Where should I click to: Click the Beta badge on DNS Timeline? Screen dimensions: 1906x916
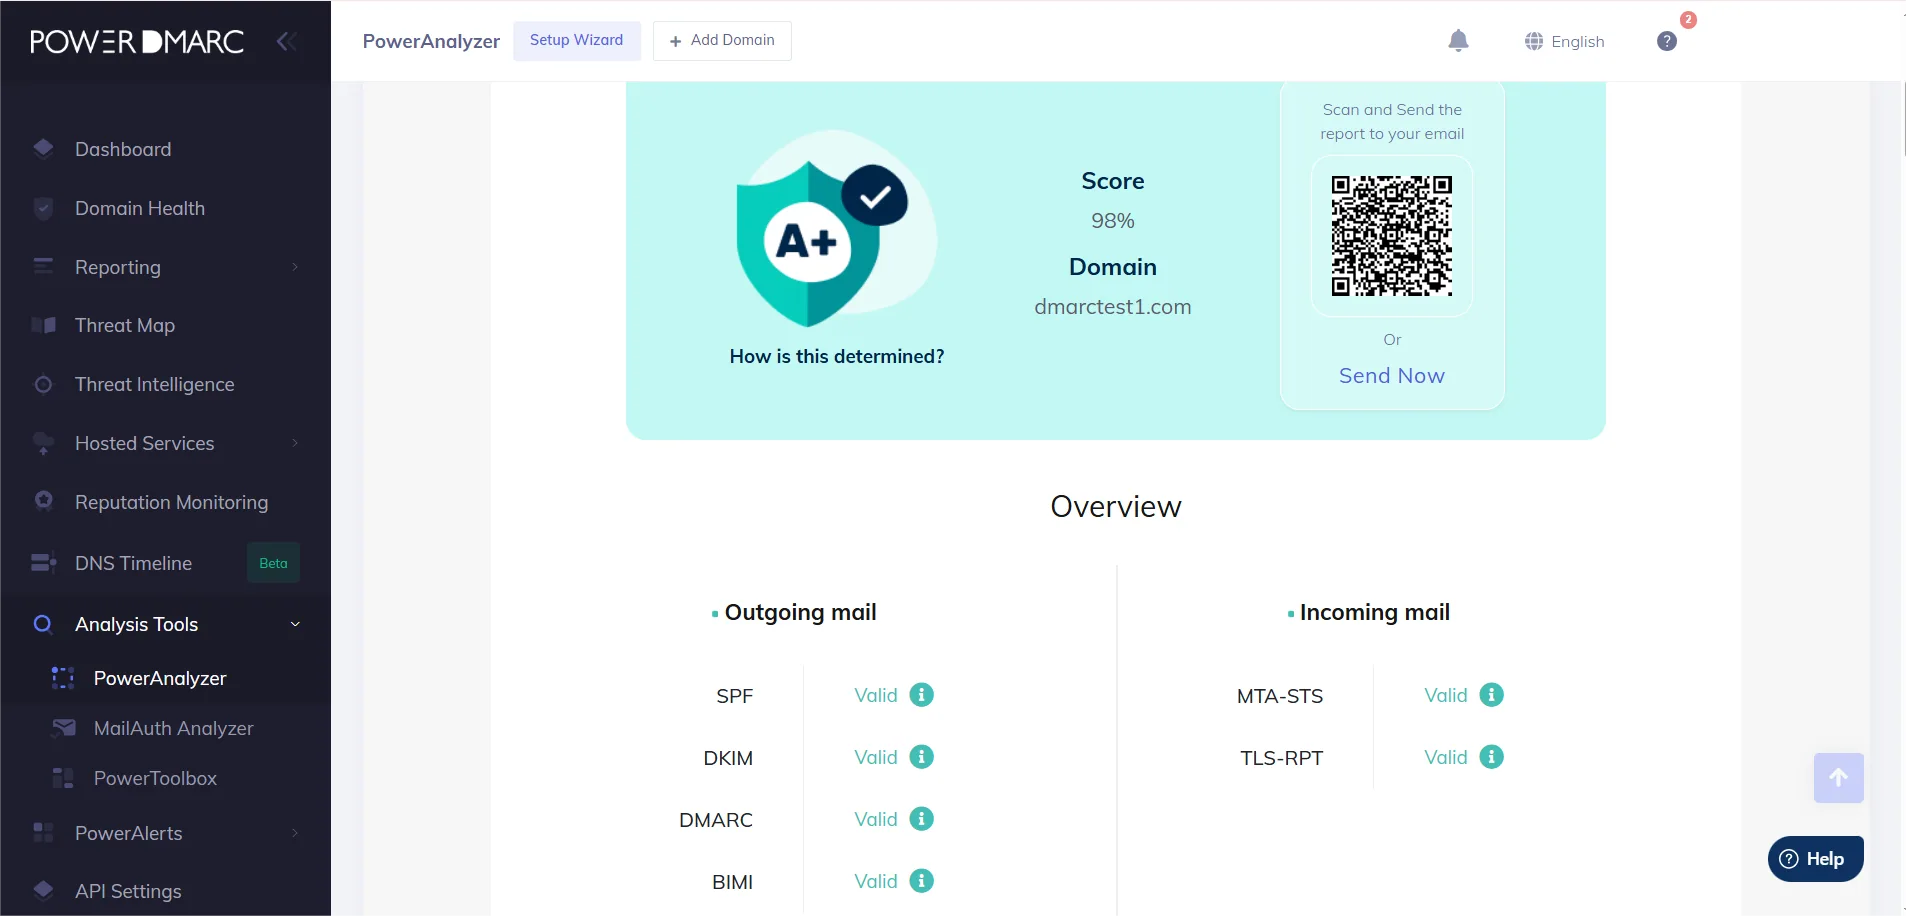pyautogui.click(x=273, y=563)
